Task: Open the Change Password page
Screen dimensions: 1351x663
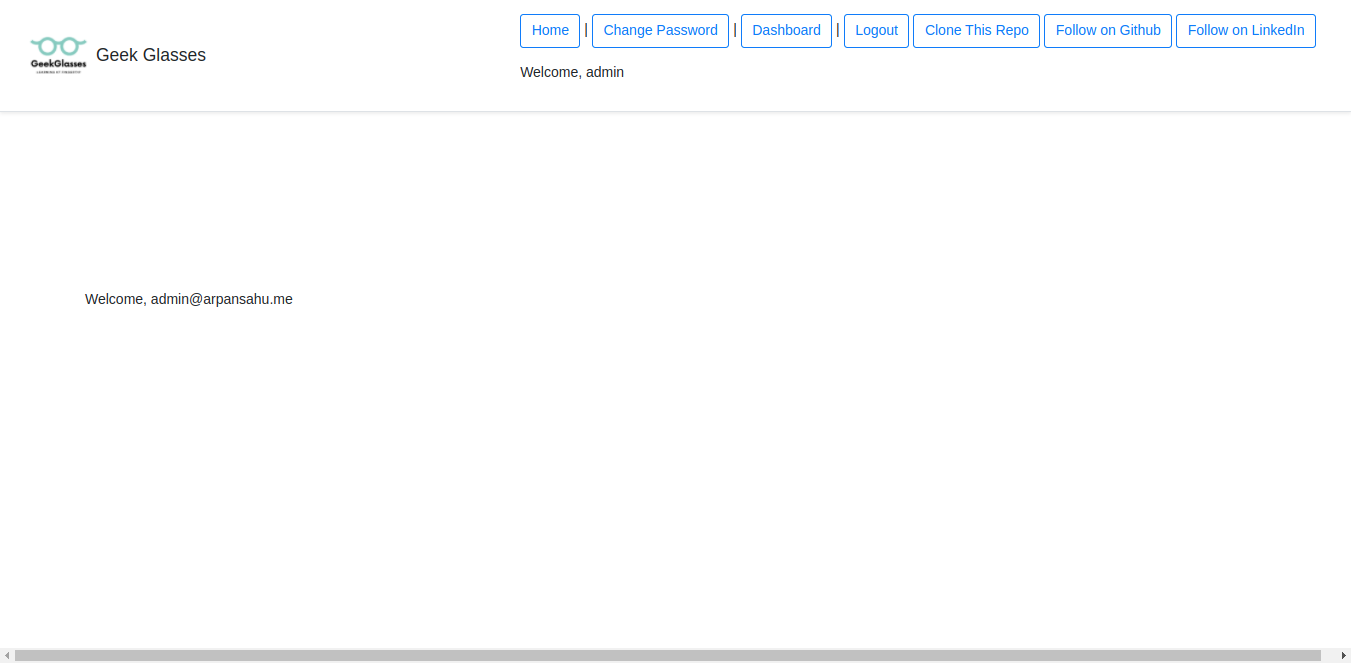Action: pos(660,31)
